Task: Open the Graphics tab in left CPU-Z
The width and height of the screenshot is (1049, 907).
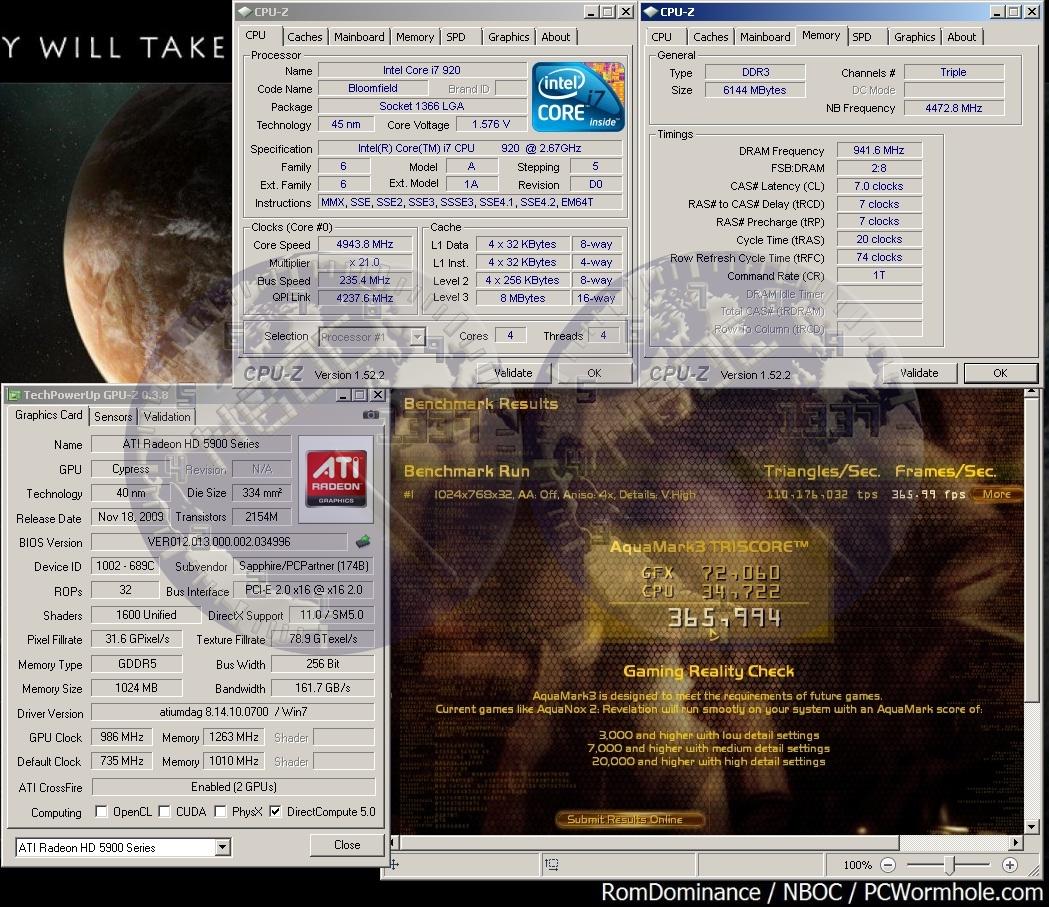Action: (x=508, y=37)
